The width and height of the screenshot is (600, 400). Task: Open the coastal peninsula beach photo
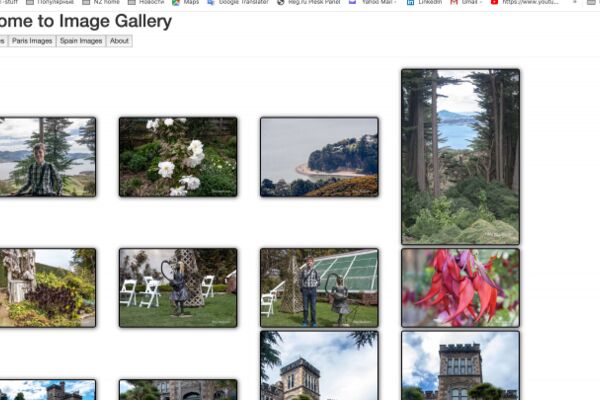(x=319, y=157)
